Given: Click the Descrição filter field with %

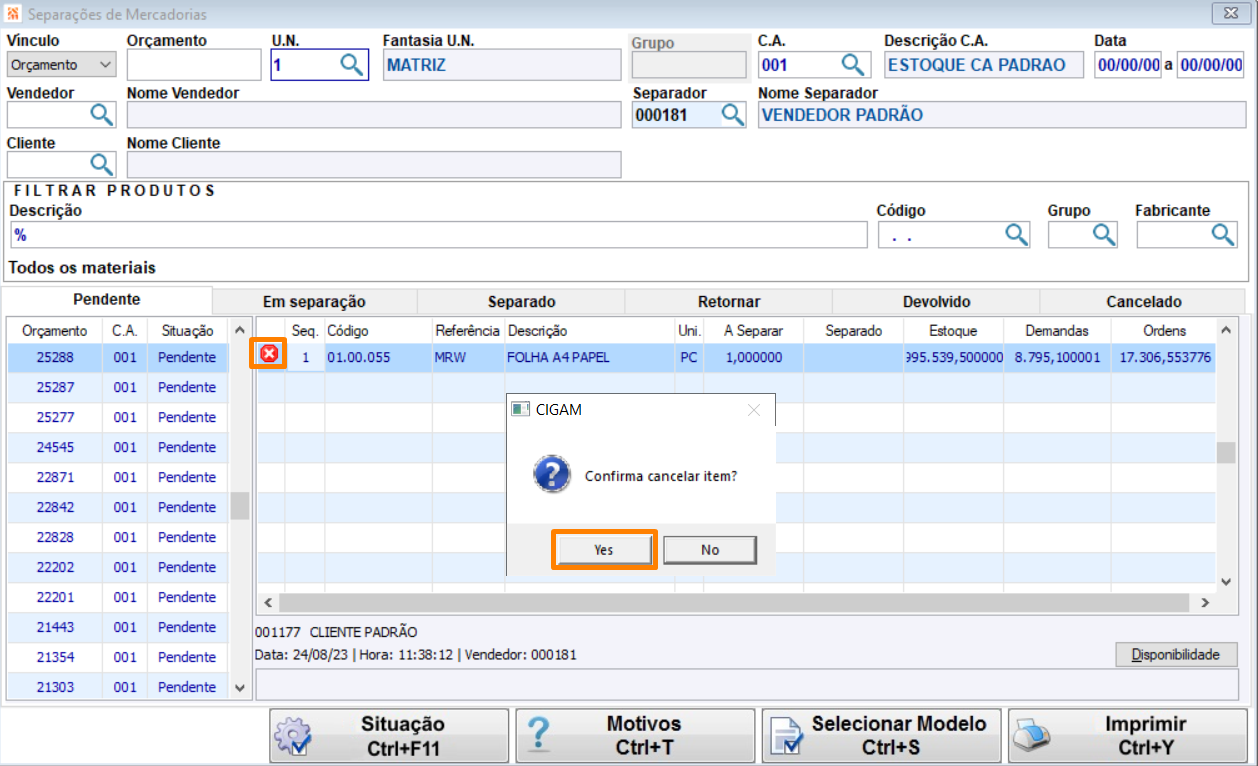Looking at the screenshot, I should click(x=439, y=235).
